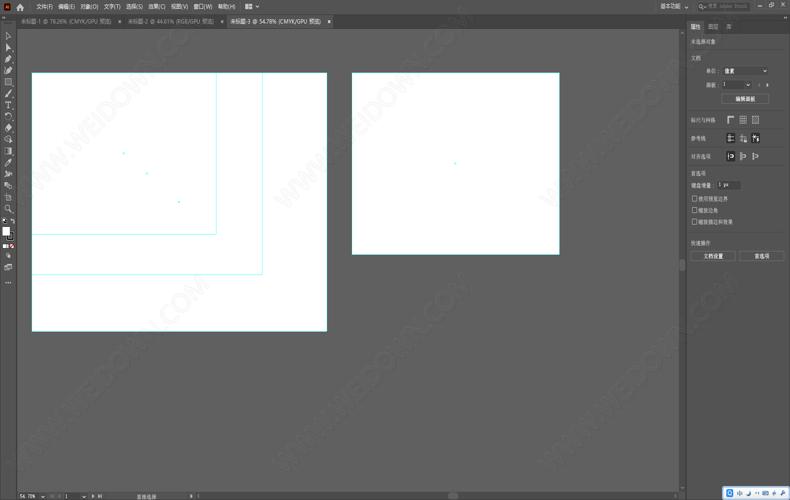Open the Units dropdown

tap(745, 71)
